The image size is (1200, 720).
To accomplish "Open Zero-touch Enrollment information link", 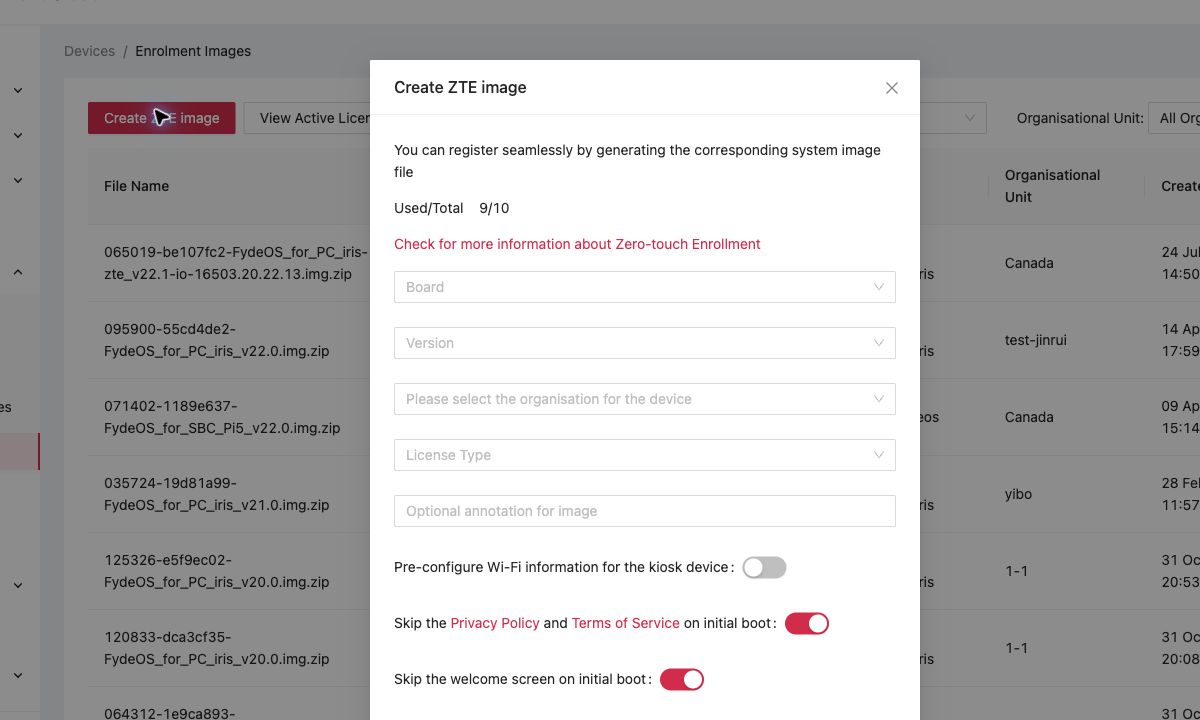I will [x=577, y=244].
